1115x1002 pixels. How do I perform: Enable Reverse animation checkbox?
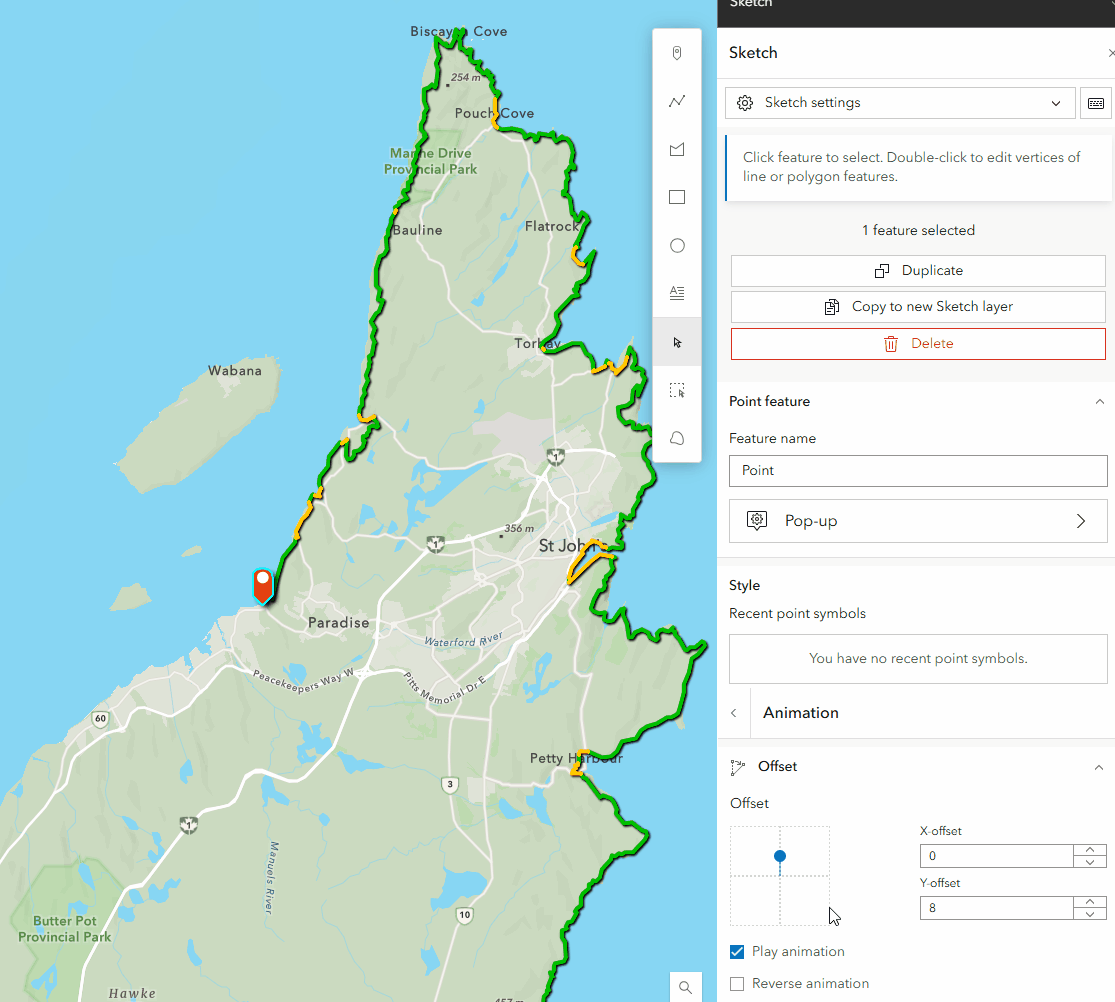[x=737, y=984]
